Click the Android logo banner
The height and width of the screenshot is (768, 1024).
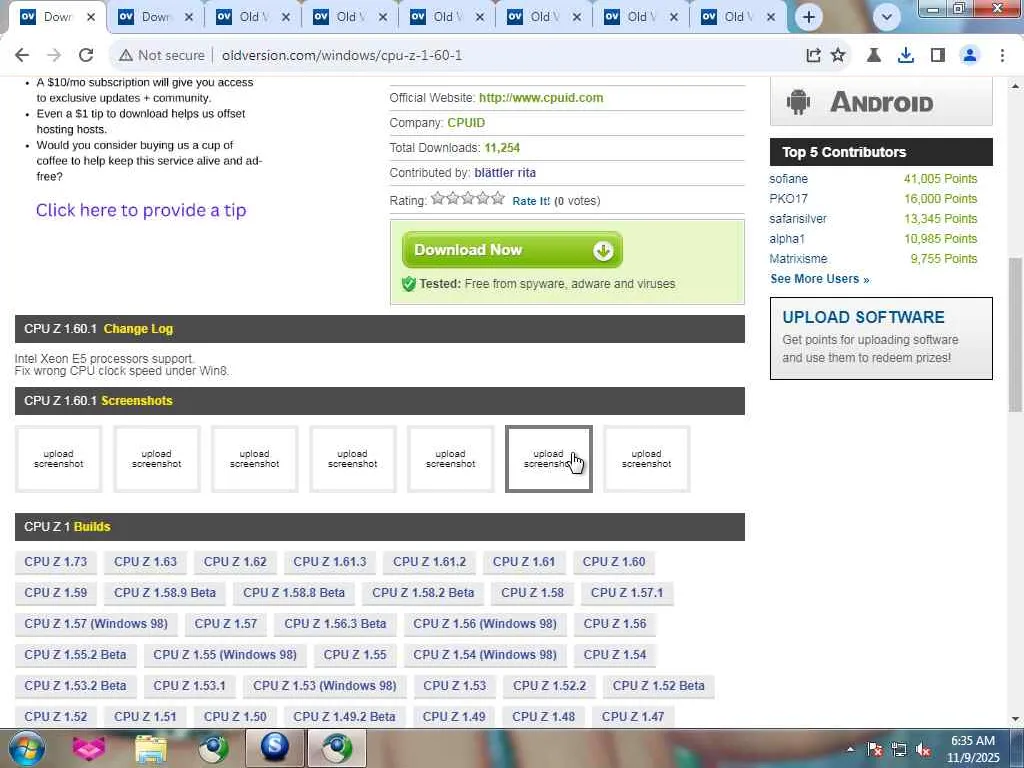881,102
